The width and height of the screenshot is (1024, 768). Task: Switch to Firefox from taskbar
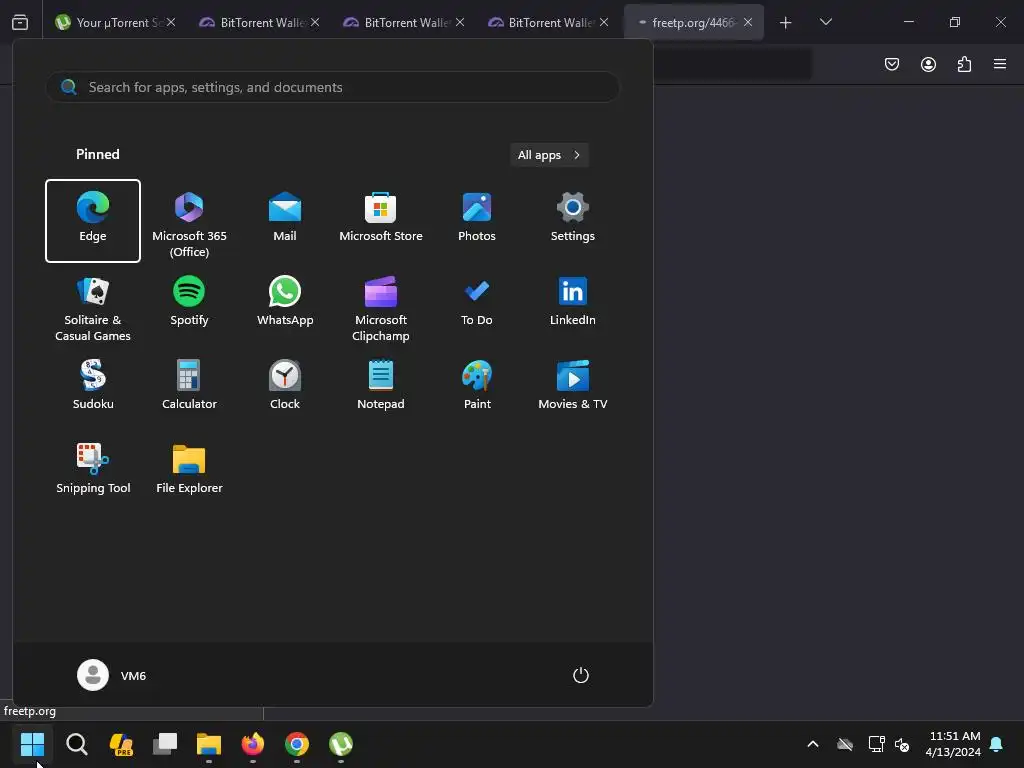(253, 744)
